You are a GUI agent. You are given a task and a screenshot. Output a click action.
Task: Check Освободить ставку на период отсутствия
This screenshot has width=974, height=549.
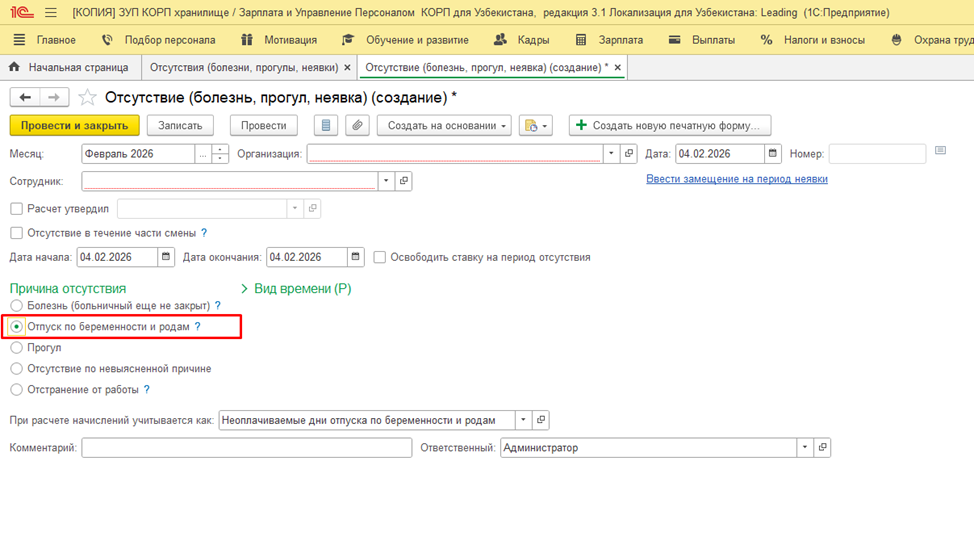[x=380, y=257]
